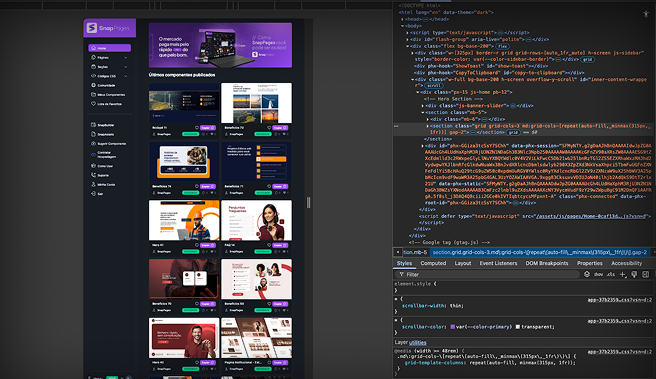The image size is (656, 379).
Task: Click the Sair logout icon
Action: pos(93,194)
